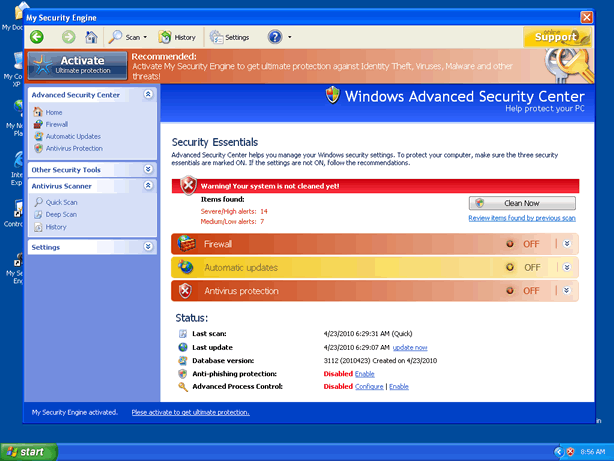Screen dimensions: 614x461
Task: Select Automatic Updates in the sidebar
Action: pos(72,136)
